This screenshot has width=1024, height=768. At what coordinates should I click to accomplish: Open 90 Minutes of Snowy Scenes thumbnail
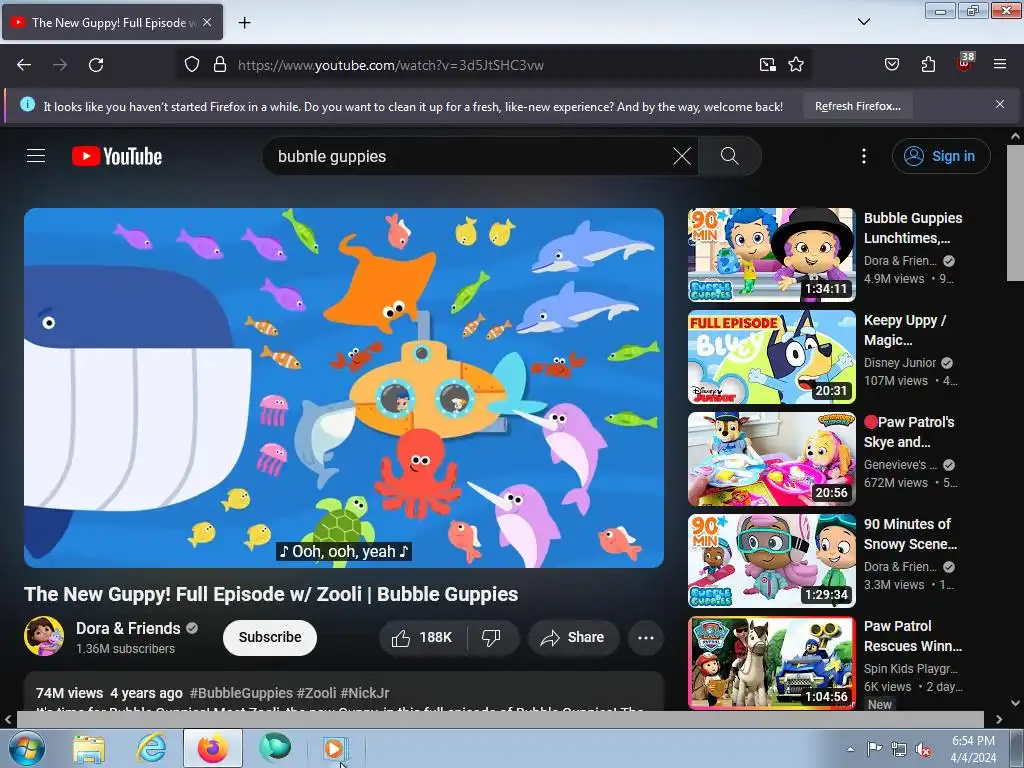pos(771,560)
